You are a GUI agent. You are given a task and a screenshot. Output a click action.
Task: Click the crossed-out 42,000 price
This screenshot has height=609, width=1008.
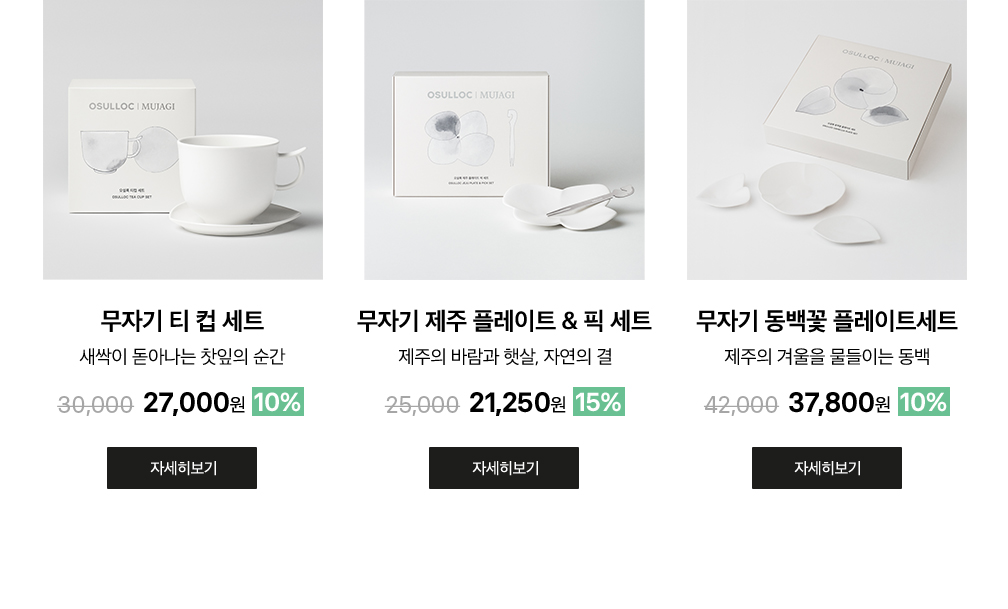tap(741, 405)
